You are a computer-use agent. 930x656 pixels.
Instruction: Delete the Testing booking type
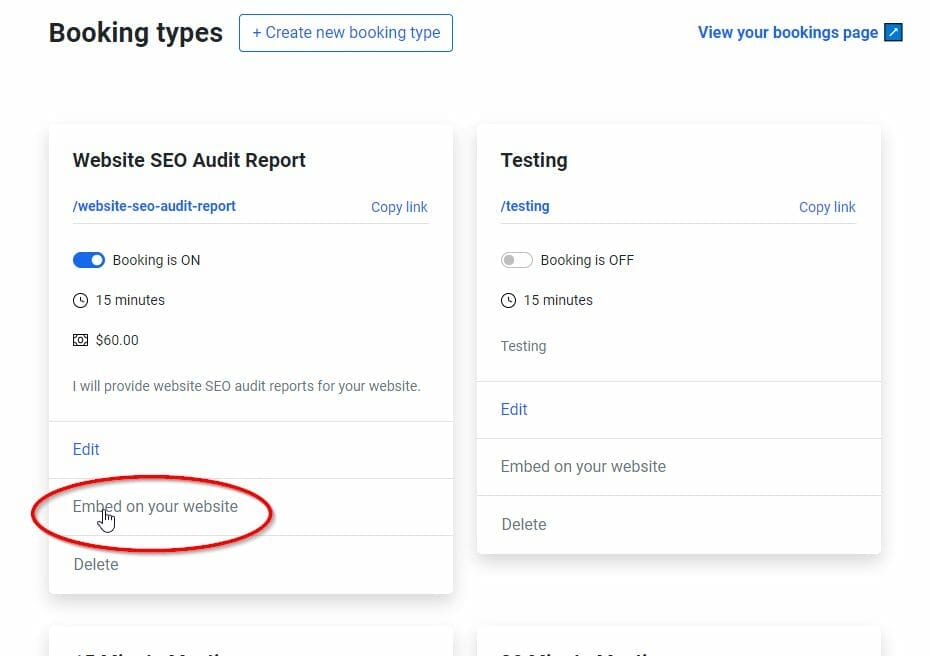tap(524, 524)
